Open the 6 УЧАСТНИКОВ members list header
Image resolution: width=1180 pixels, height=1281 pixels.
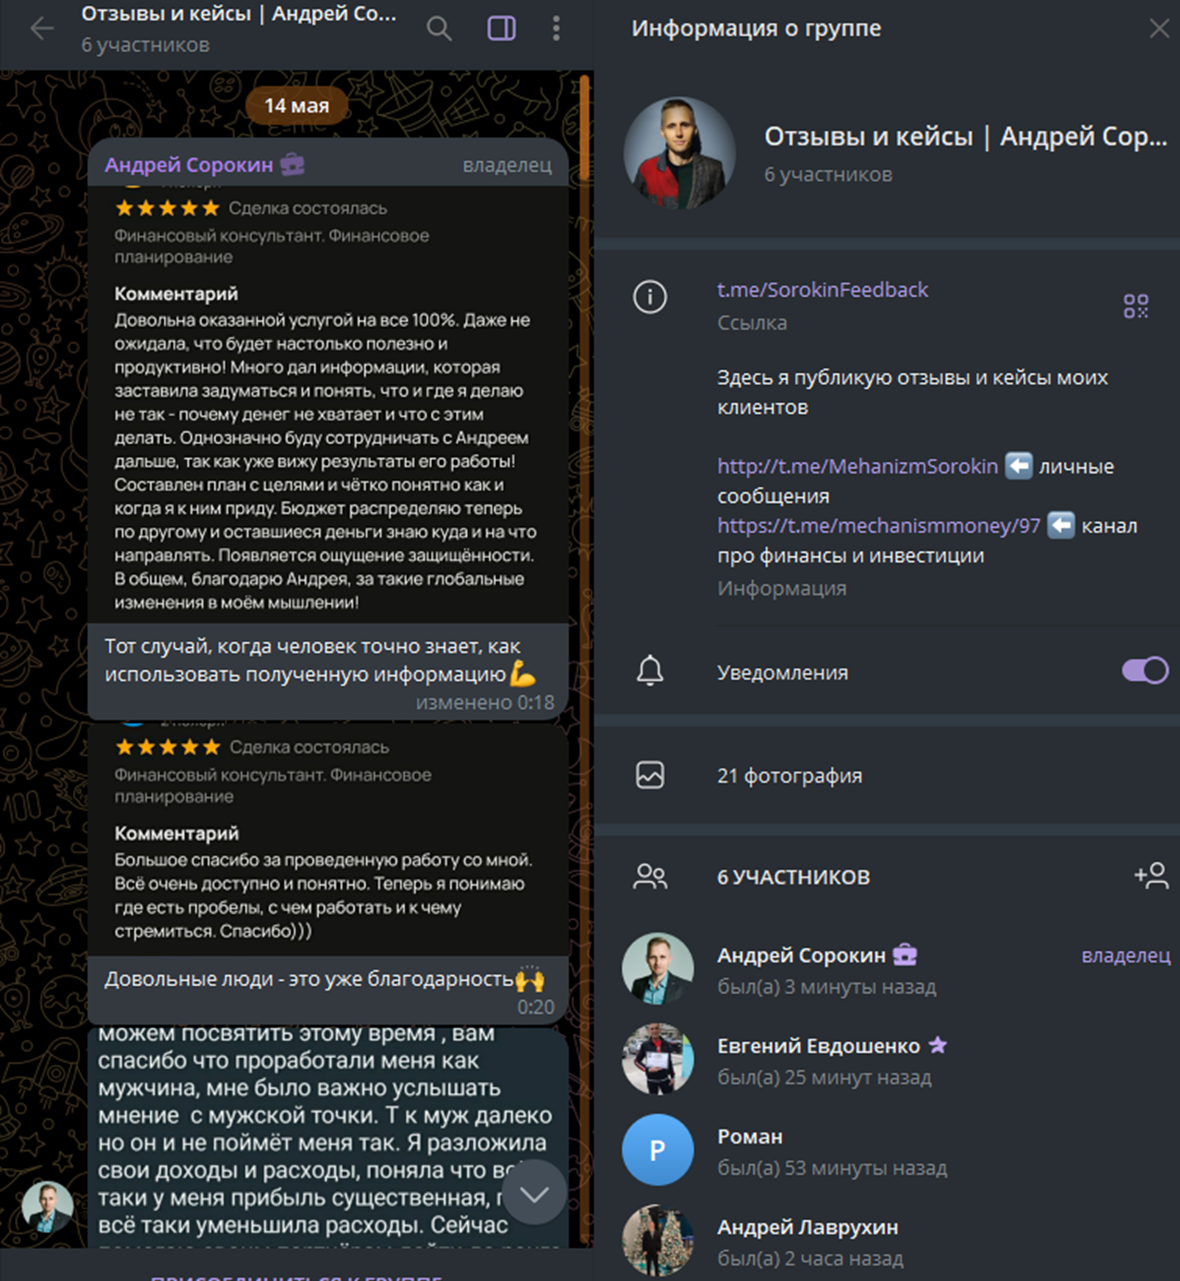click(x=793, y=877)
